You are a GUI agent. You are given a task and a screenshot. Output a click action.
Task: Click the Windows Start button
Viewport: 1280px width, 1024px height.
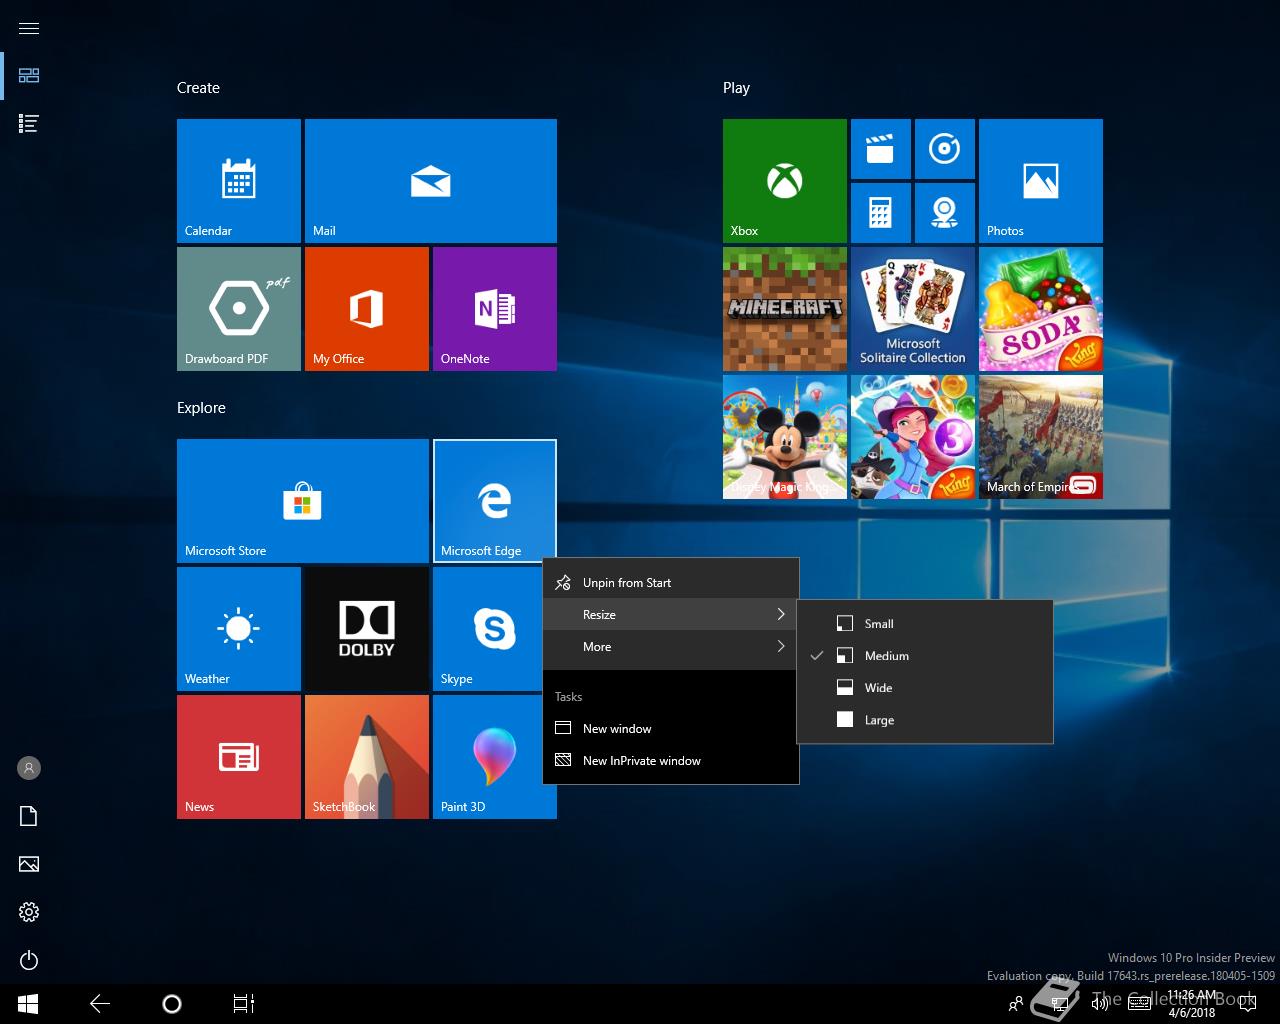point(28,1004)
